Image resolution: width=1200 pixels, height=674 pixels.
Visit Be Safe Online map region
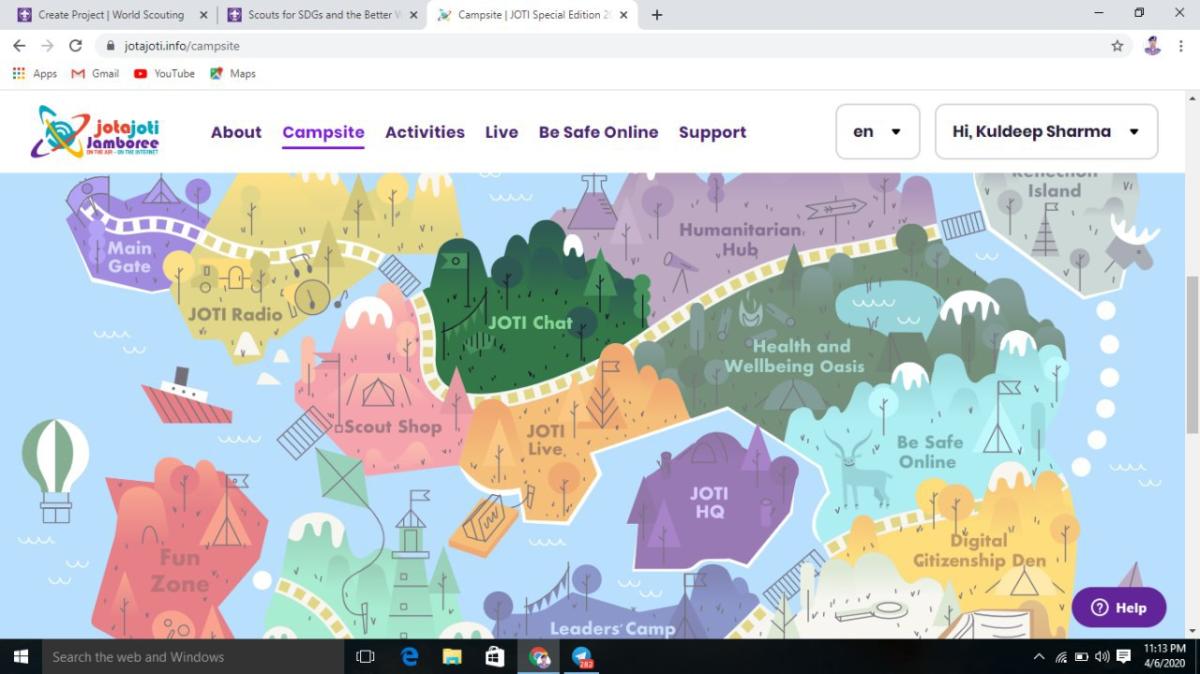[x=929, y=451]
